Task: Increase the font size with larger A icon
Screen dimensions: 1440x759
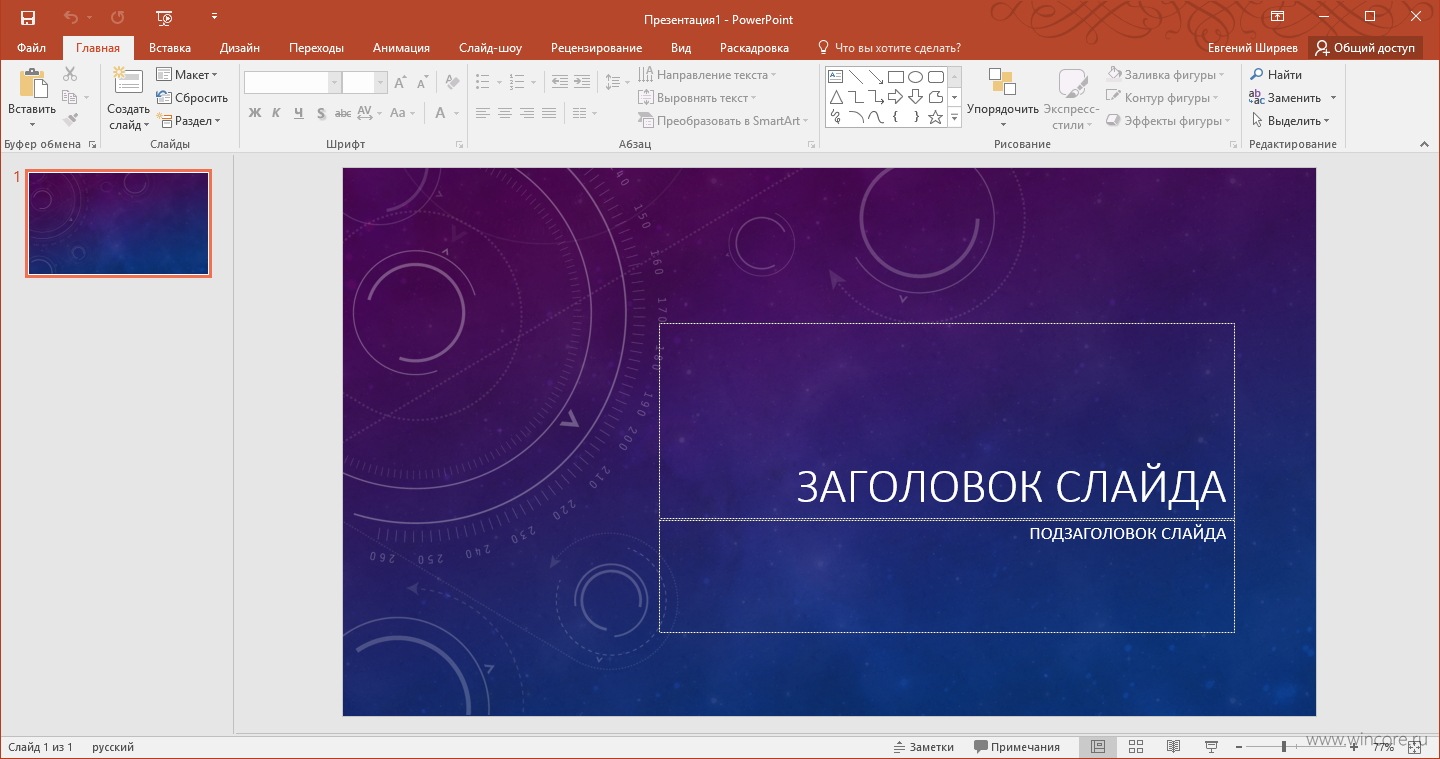Action: coord(400,83)
